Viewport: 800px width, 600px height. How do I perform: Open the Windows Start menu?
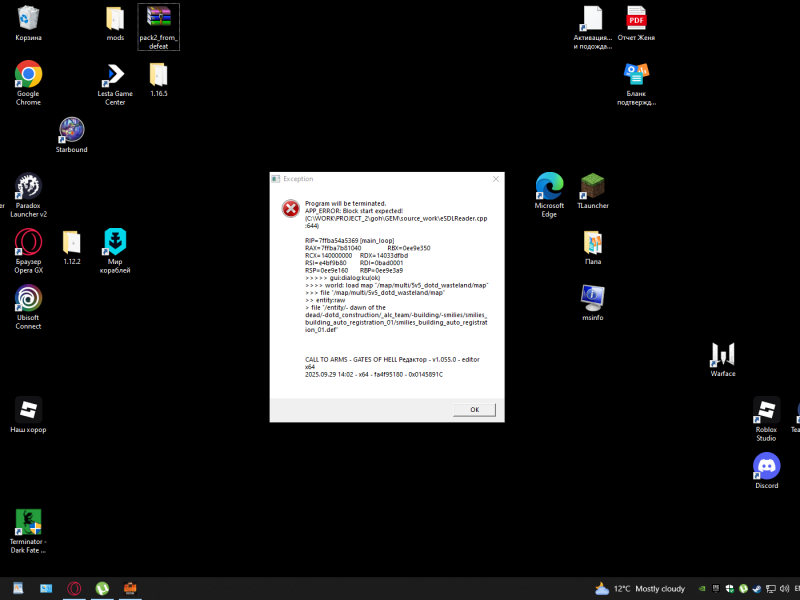pyautogui.click(x=15, y=589)
